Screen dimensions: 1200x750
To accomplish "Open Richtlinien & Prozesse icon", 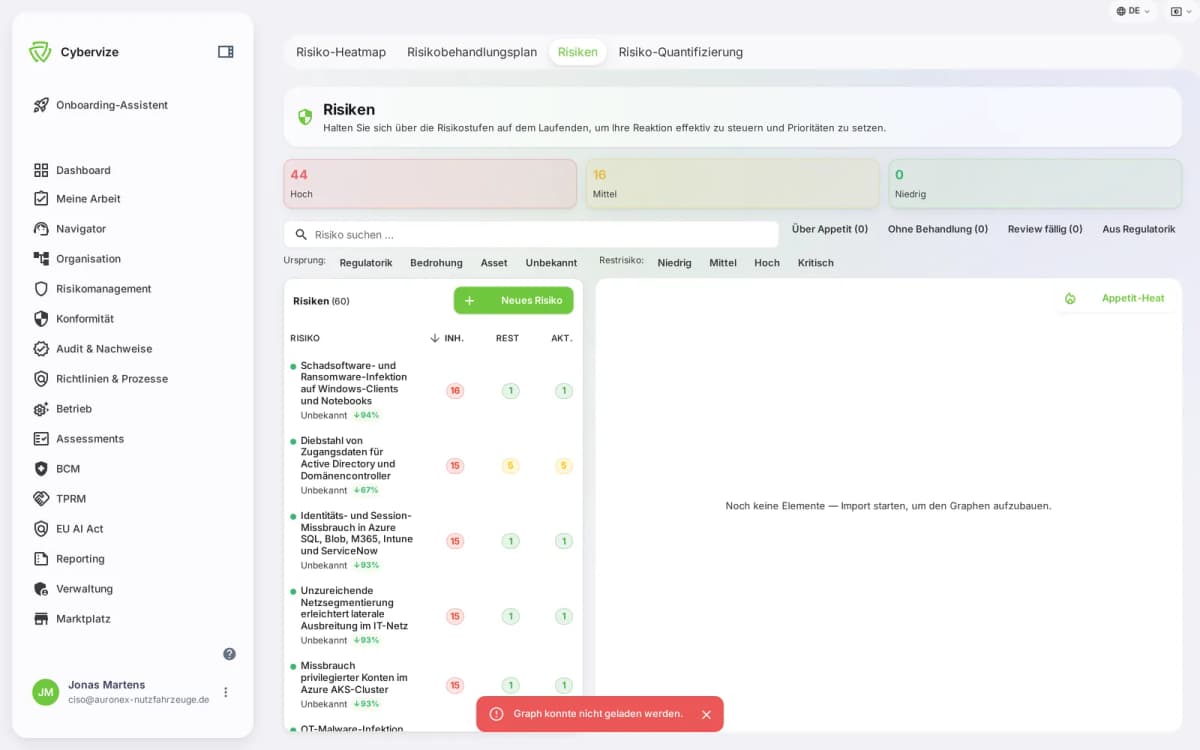I will (41, 379).
